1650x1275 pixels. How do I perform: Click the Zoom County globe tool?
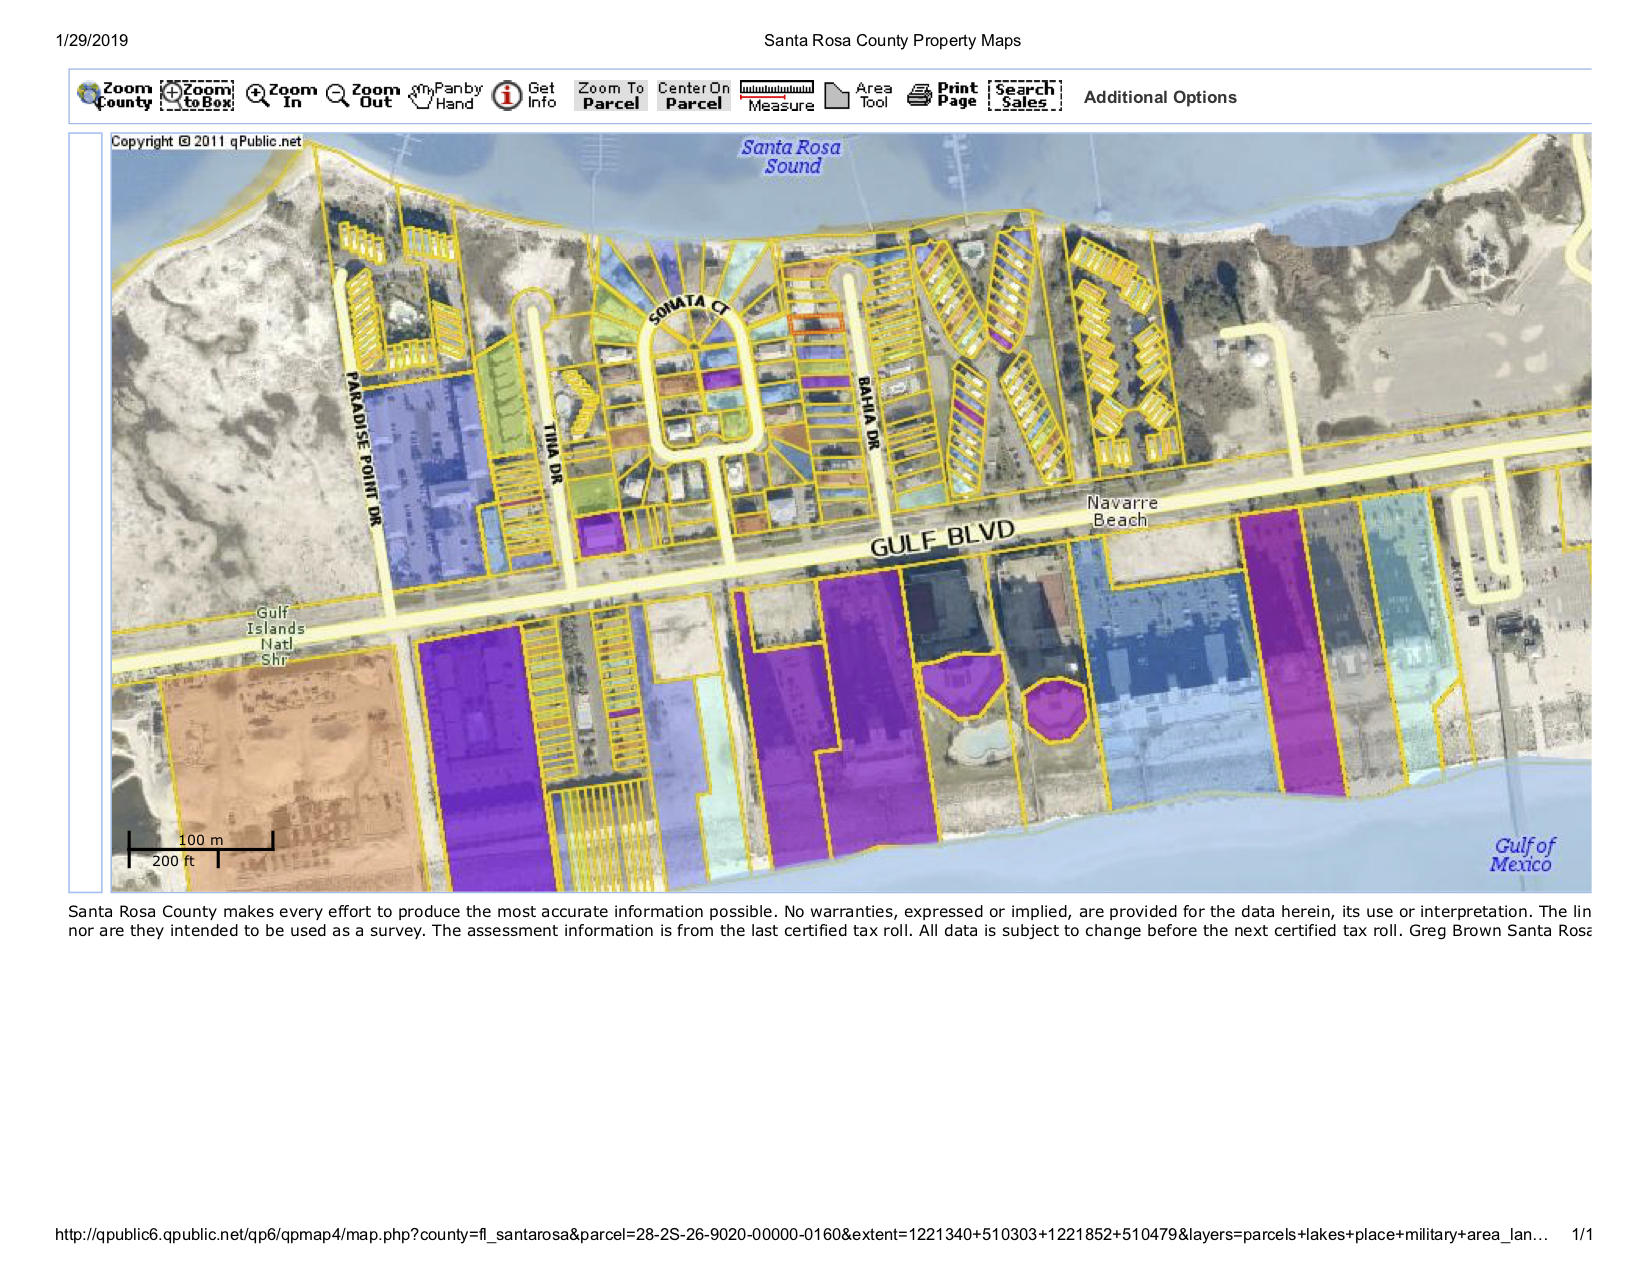pos(114,96)
